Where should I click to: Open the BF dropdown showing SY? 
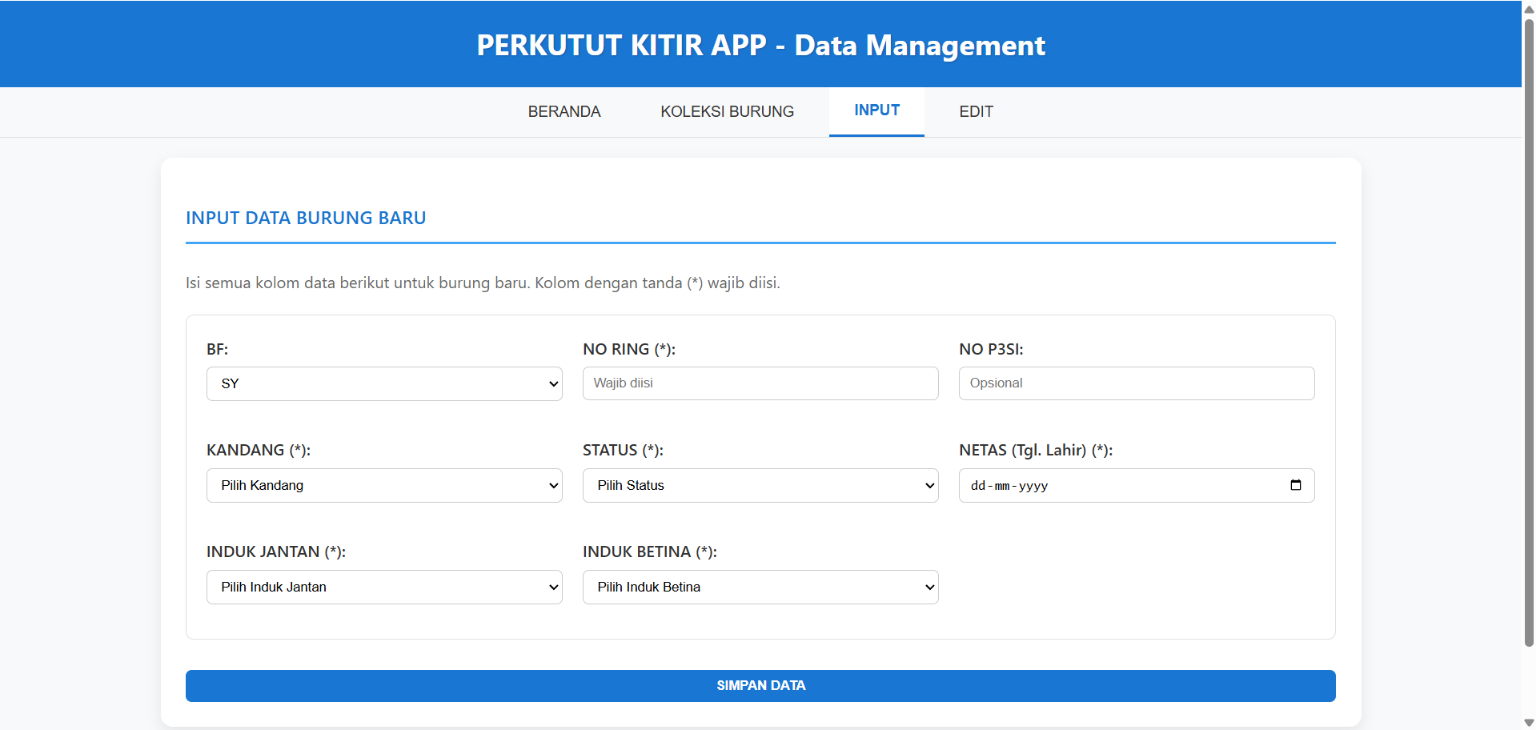click(384, 384)
